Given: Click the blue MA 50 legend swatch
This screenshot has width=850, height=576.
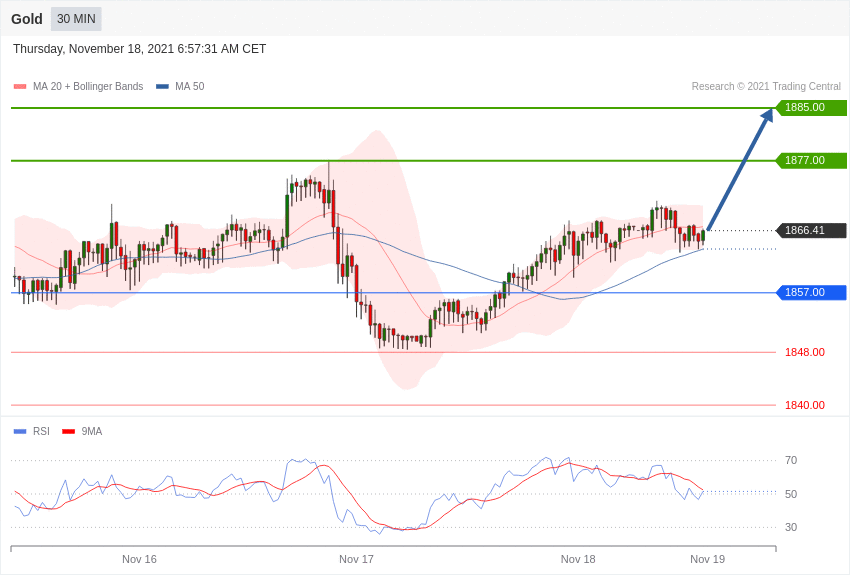Looking at the screenshot, I should tap(162, 87).
